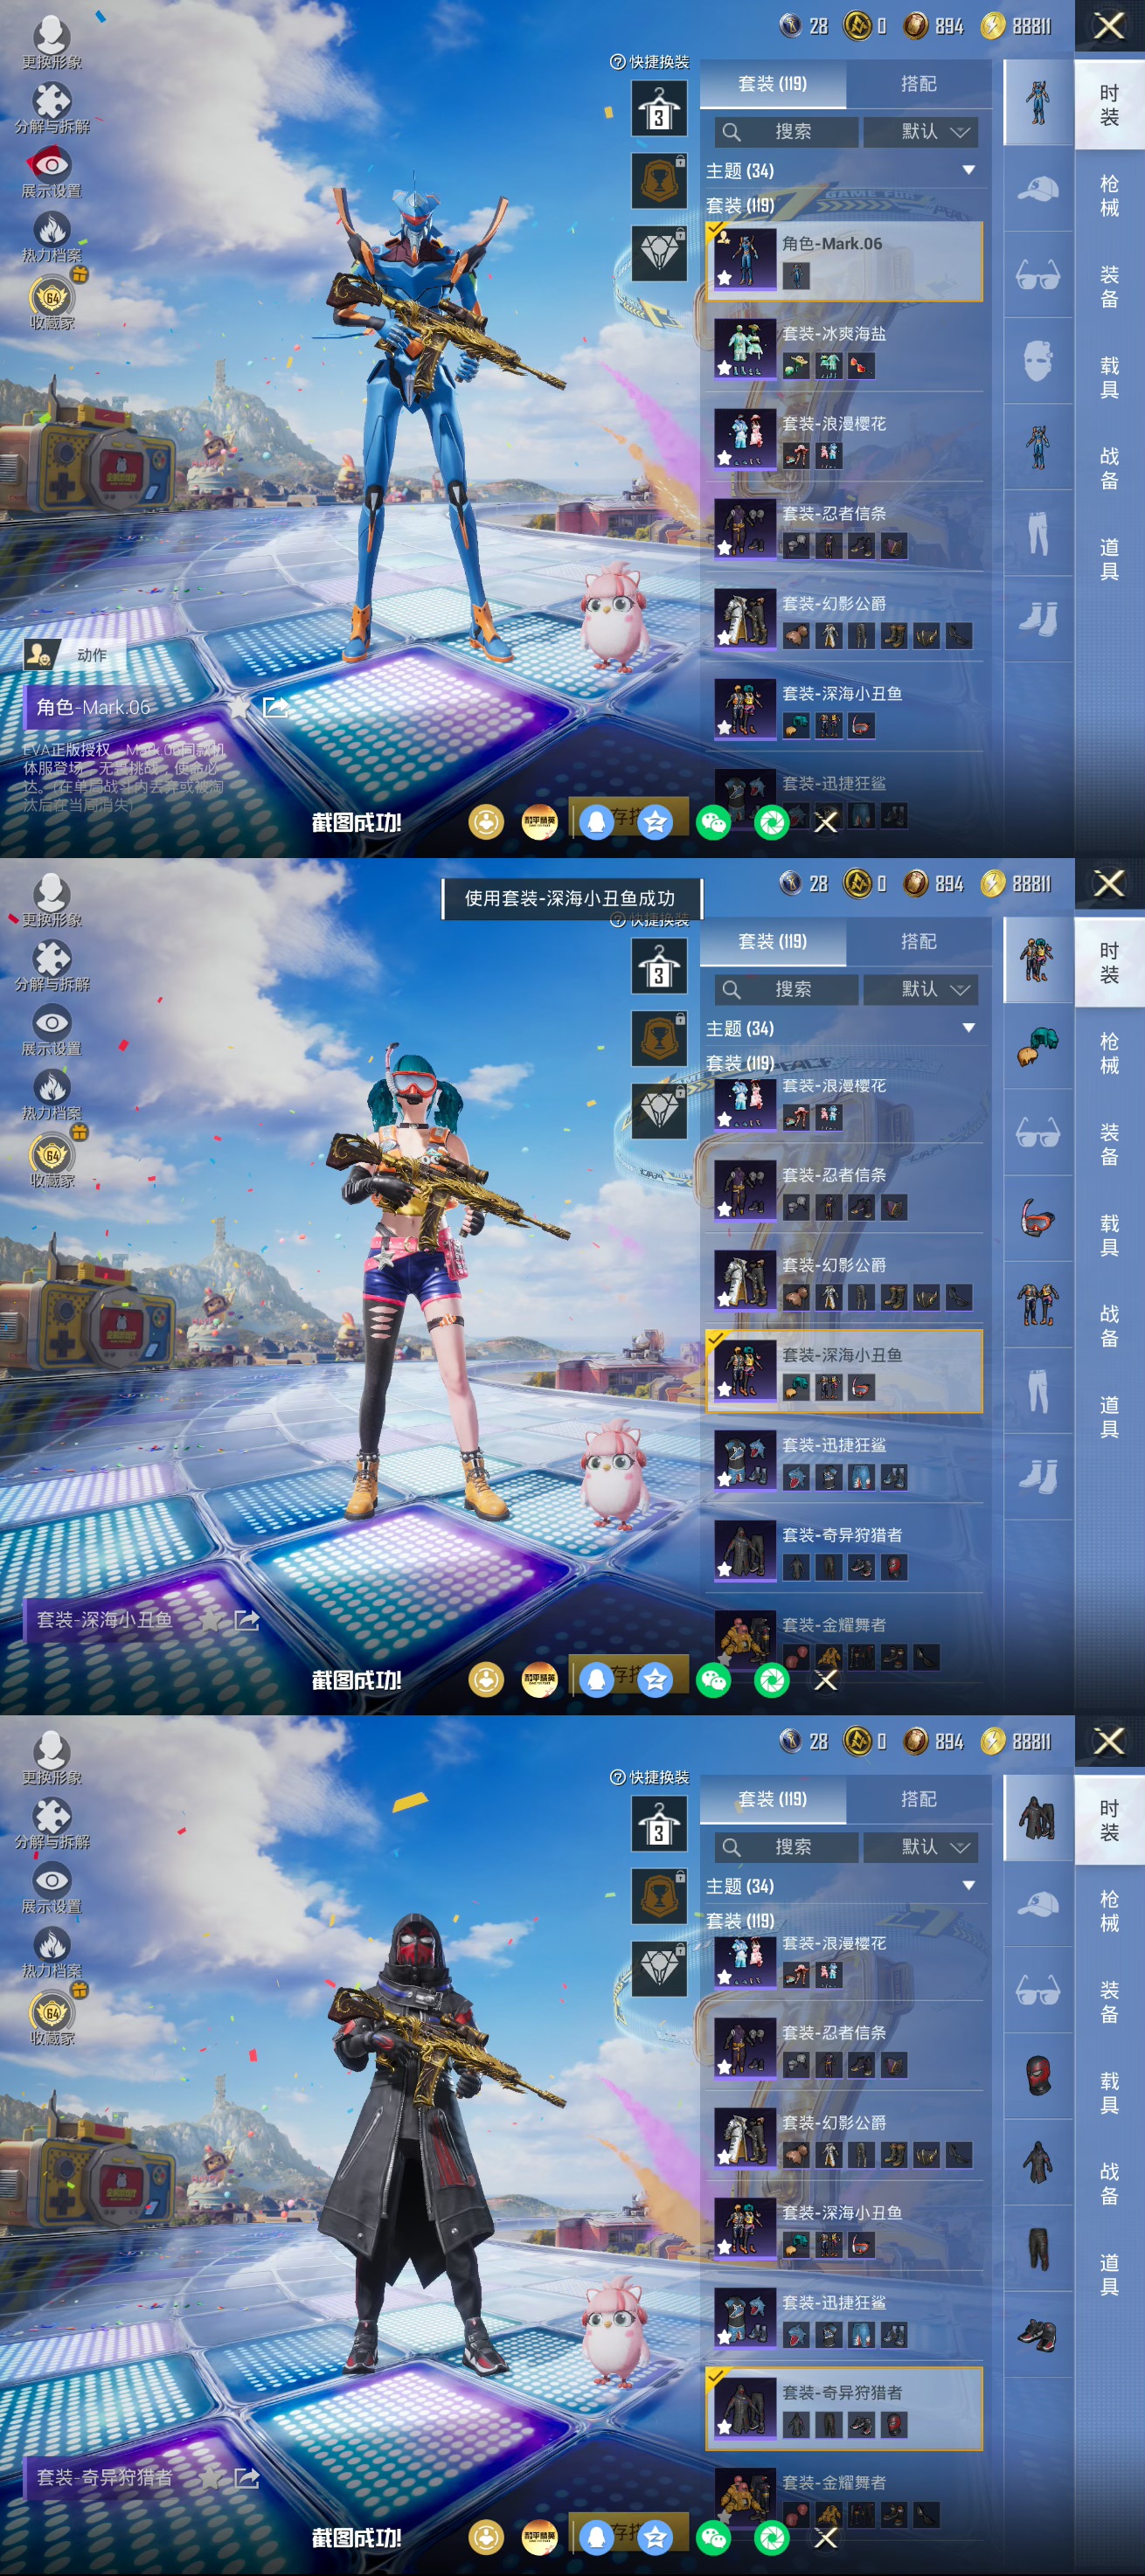Image resolution: width=1145 pixels, height=2576 pixels.
Task: Click the 搜索 field in 狩猎者 screen
Action: [787, 1847]
